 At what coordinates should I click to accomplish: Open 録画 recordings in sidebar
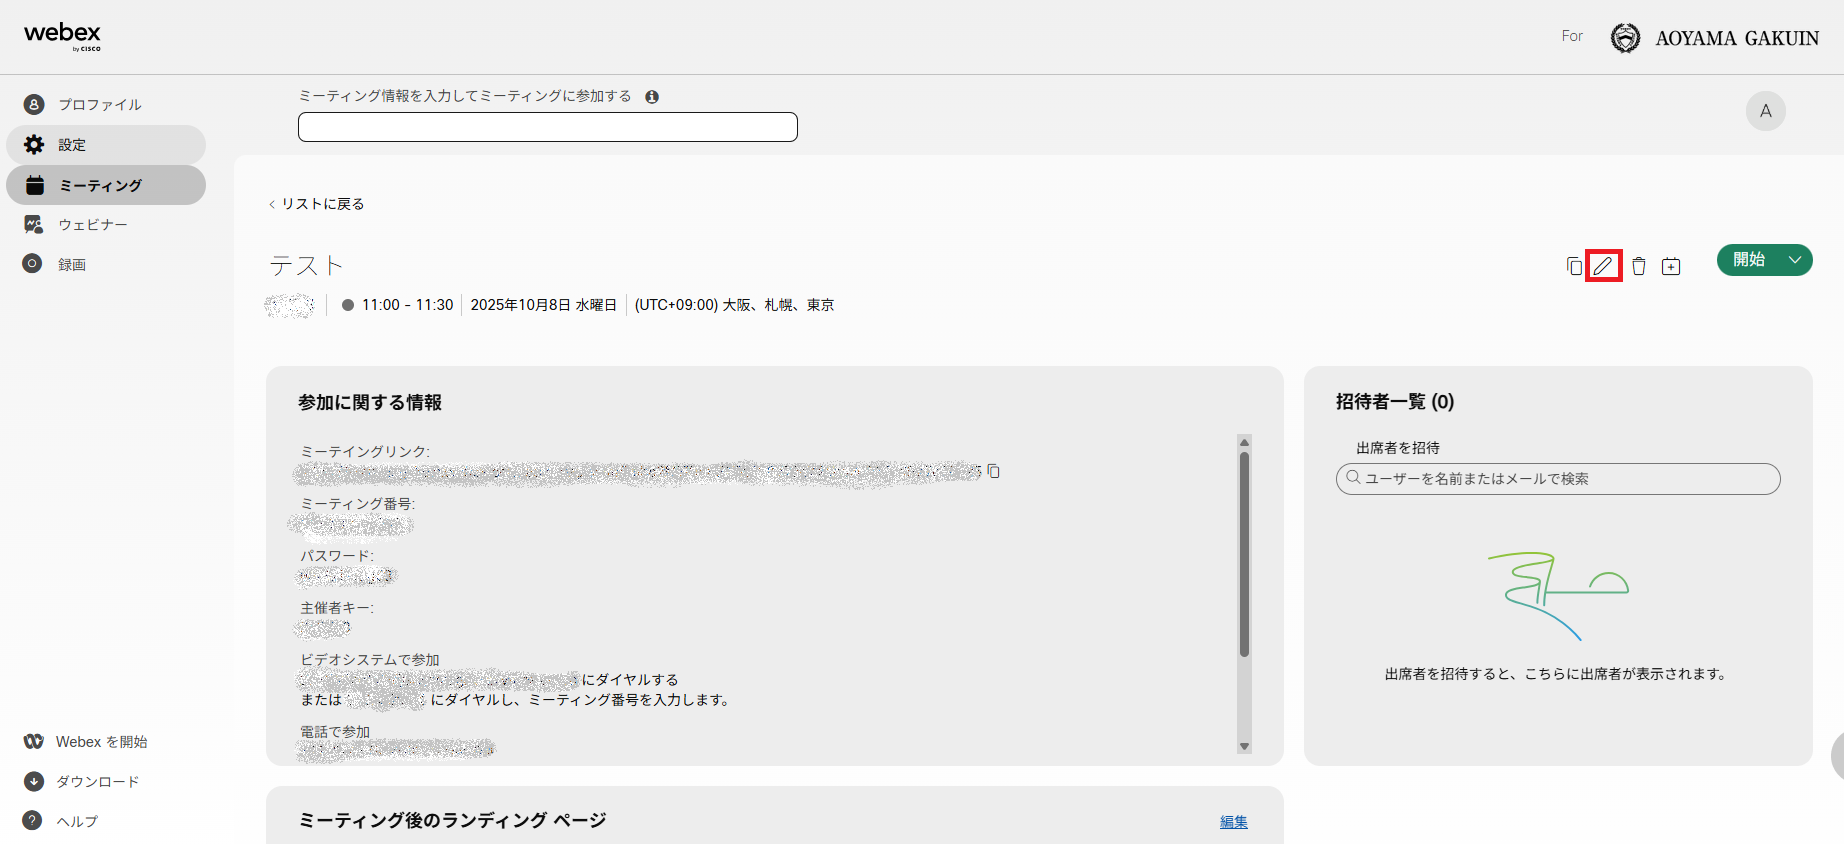[72, 265]
